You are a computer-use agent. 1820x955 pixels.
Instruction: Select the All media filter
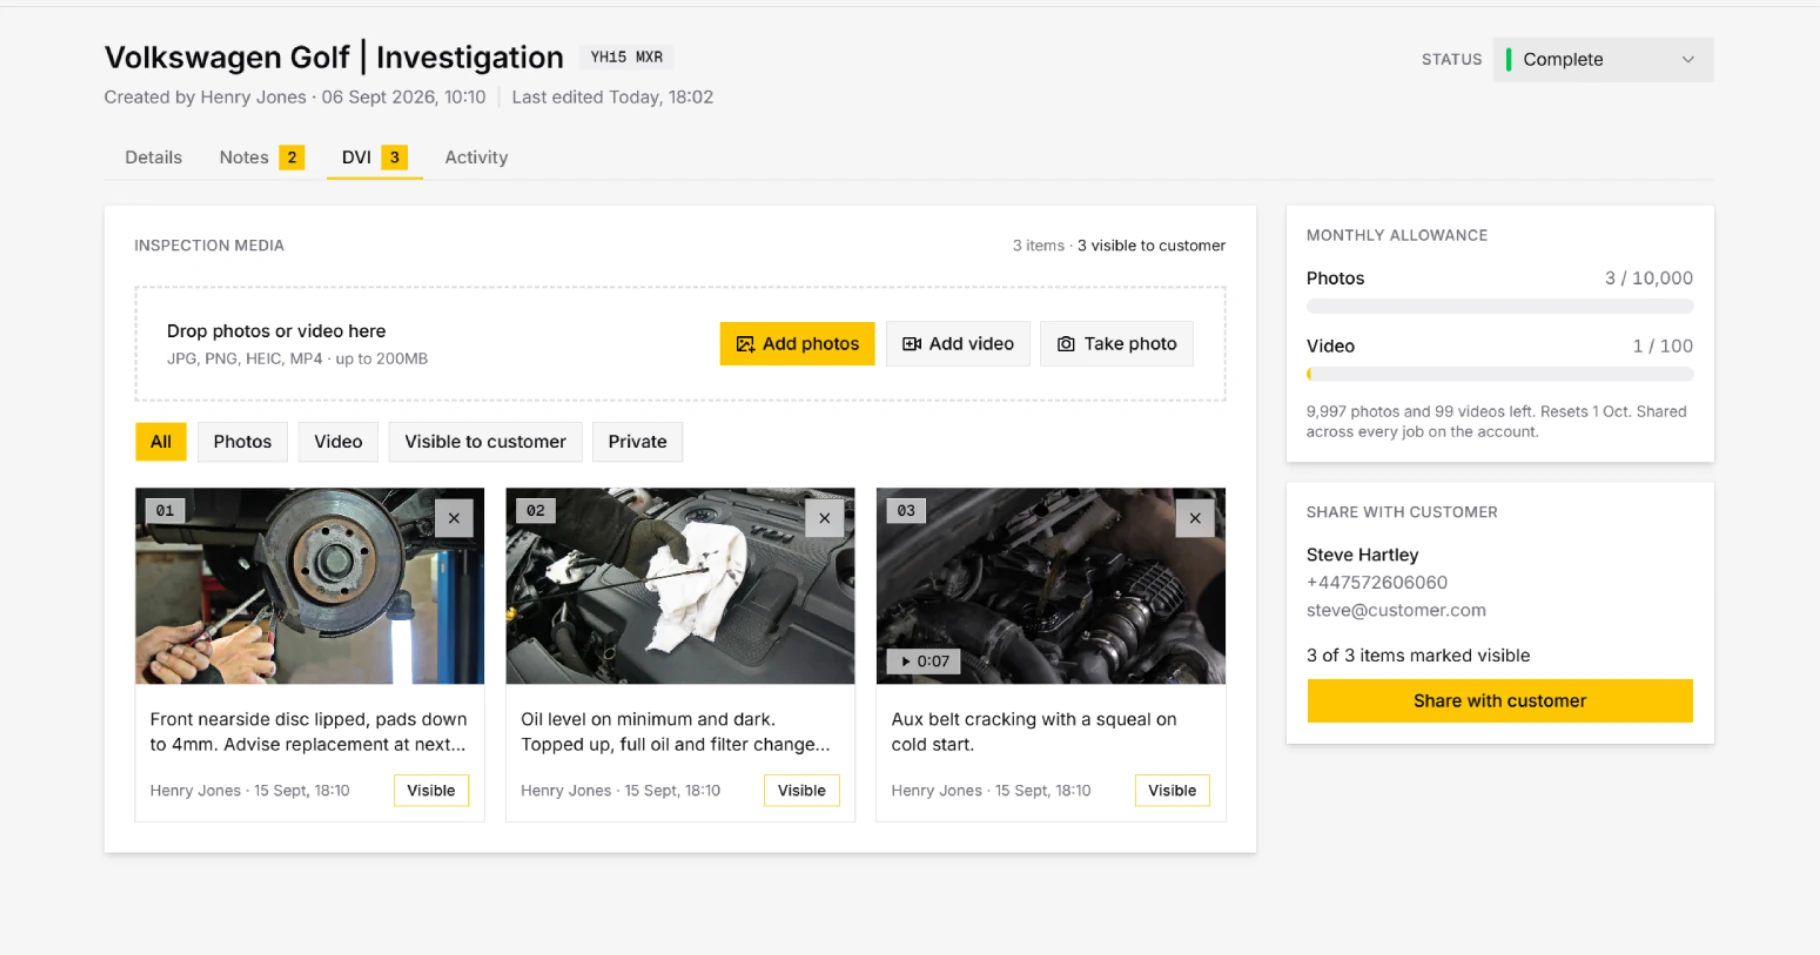coord(161,441)
